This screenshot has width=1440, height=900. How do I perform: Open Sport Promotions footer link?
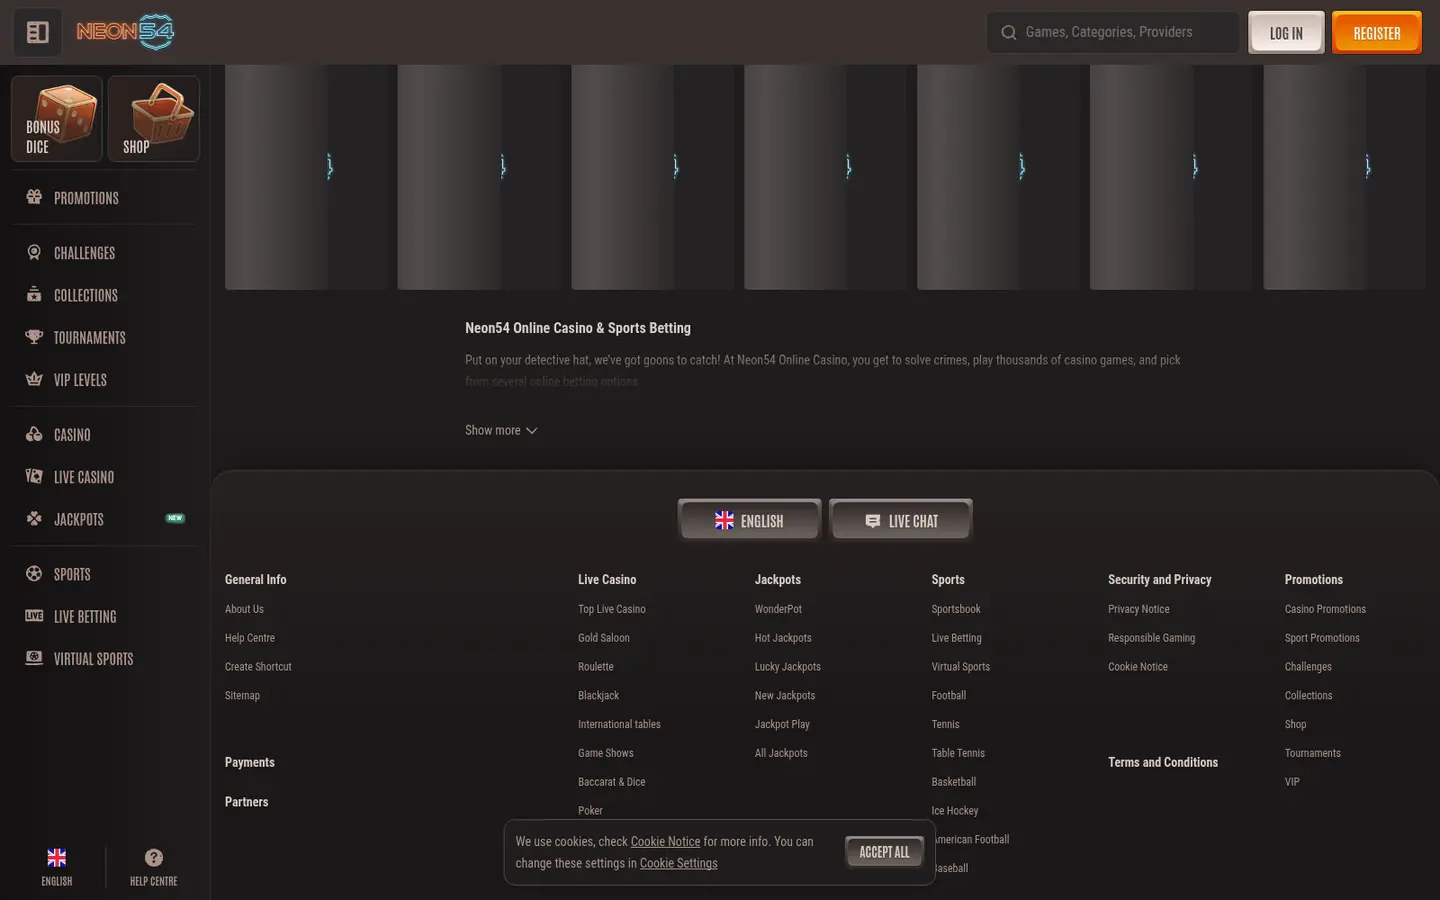1322,638
